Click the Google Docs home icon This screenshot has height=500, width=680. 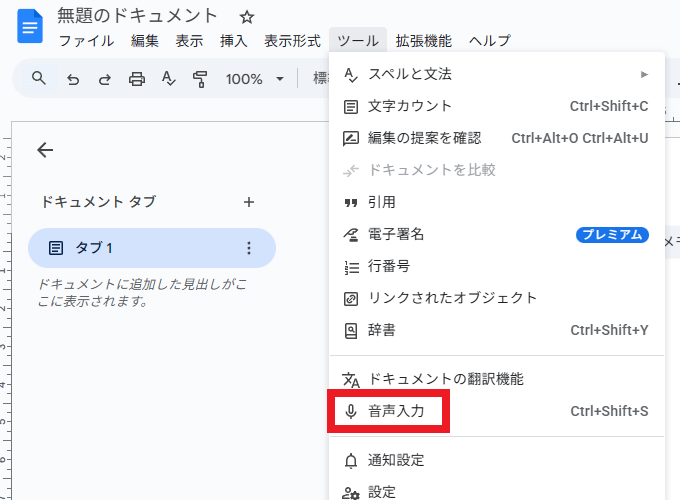point(30,27)
